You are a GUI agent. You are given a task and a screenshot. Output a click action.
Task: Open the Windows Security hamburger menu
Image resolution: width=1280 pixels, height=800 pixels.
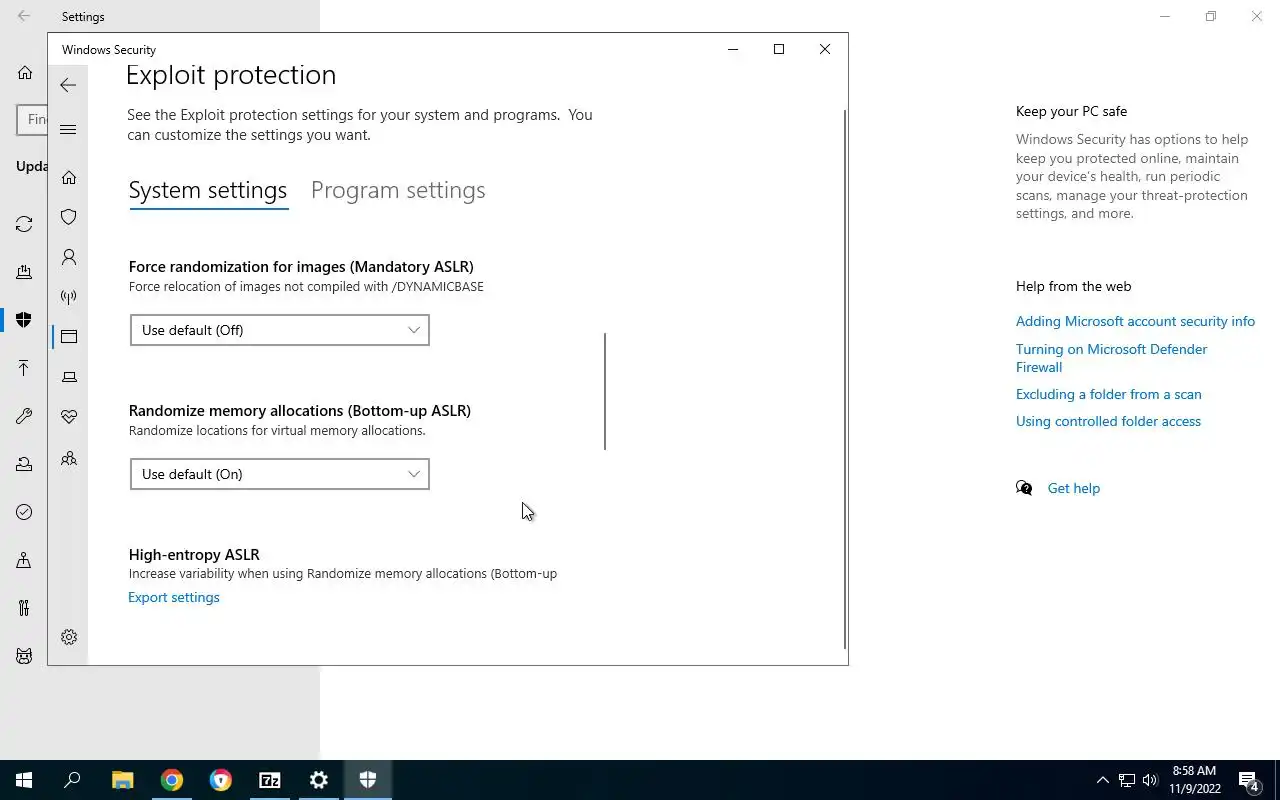click(x=68, y=130)
